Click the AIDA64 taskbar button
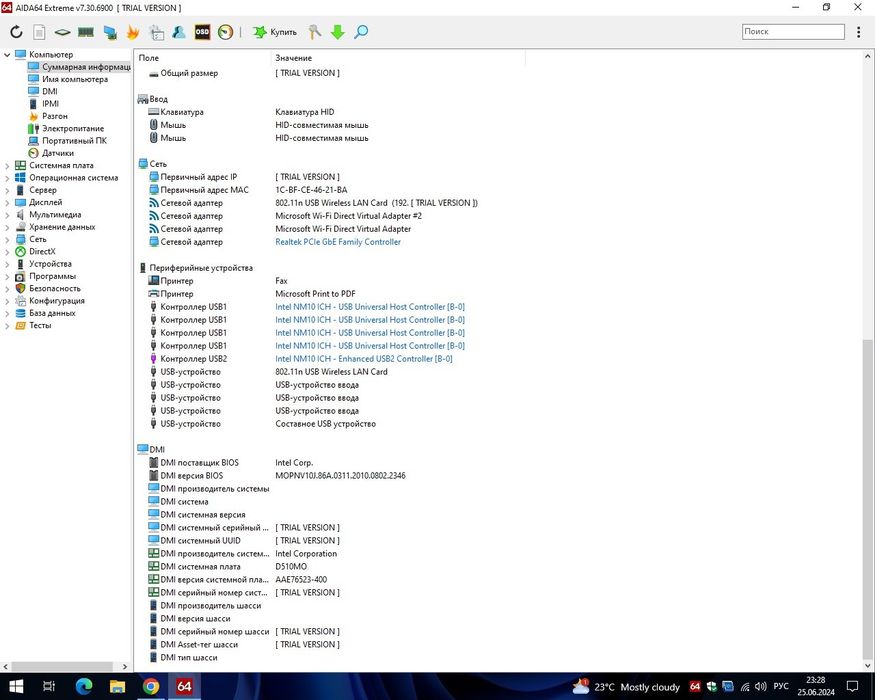 pos(184,686)
